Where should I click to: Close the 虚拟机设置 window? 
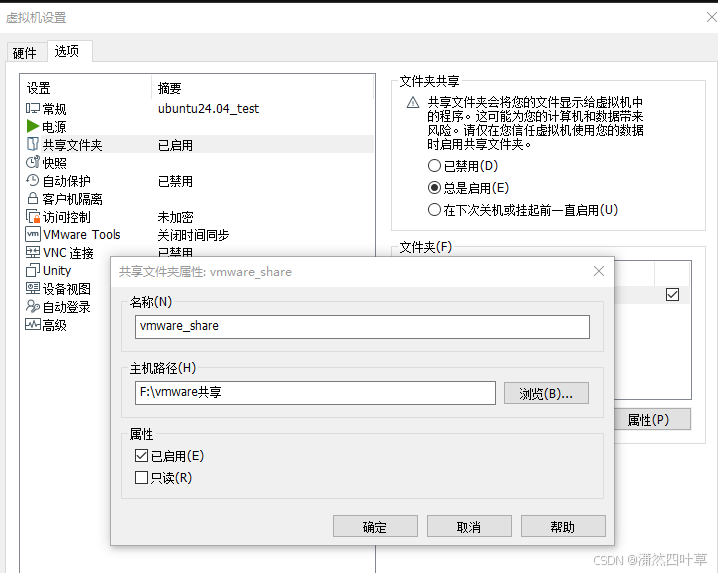[712, 17]
